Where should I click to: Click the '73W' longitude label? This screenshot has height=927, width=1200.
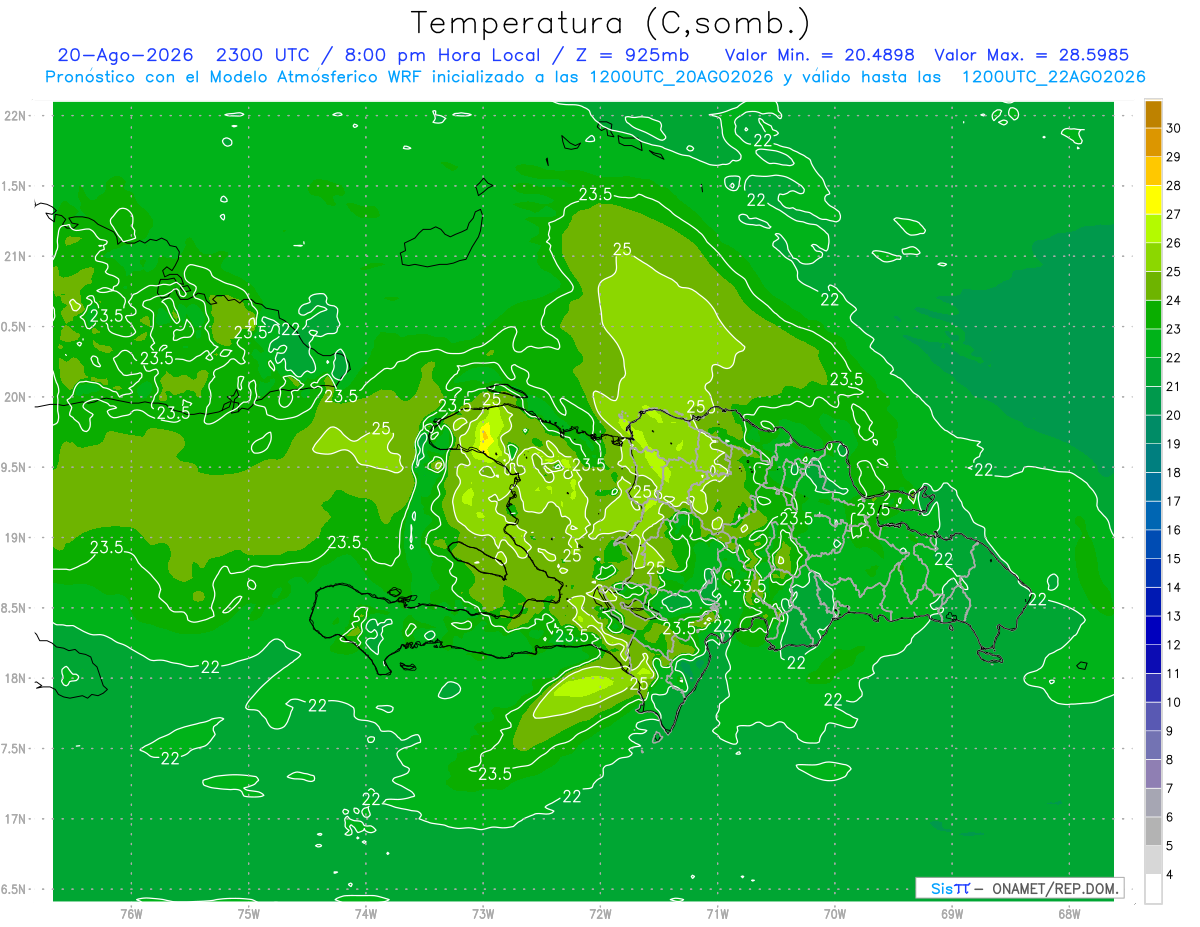click(x=483, y=914)
